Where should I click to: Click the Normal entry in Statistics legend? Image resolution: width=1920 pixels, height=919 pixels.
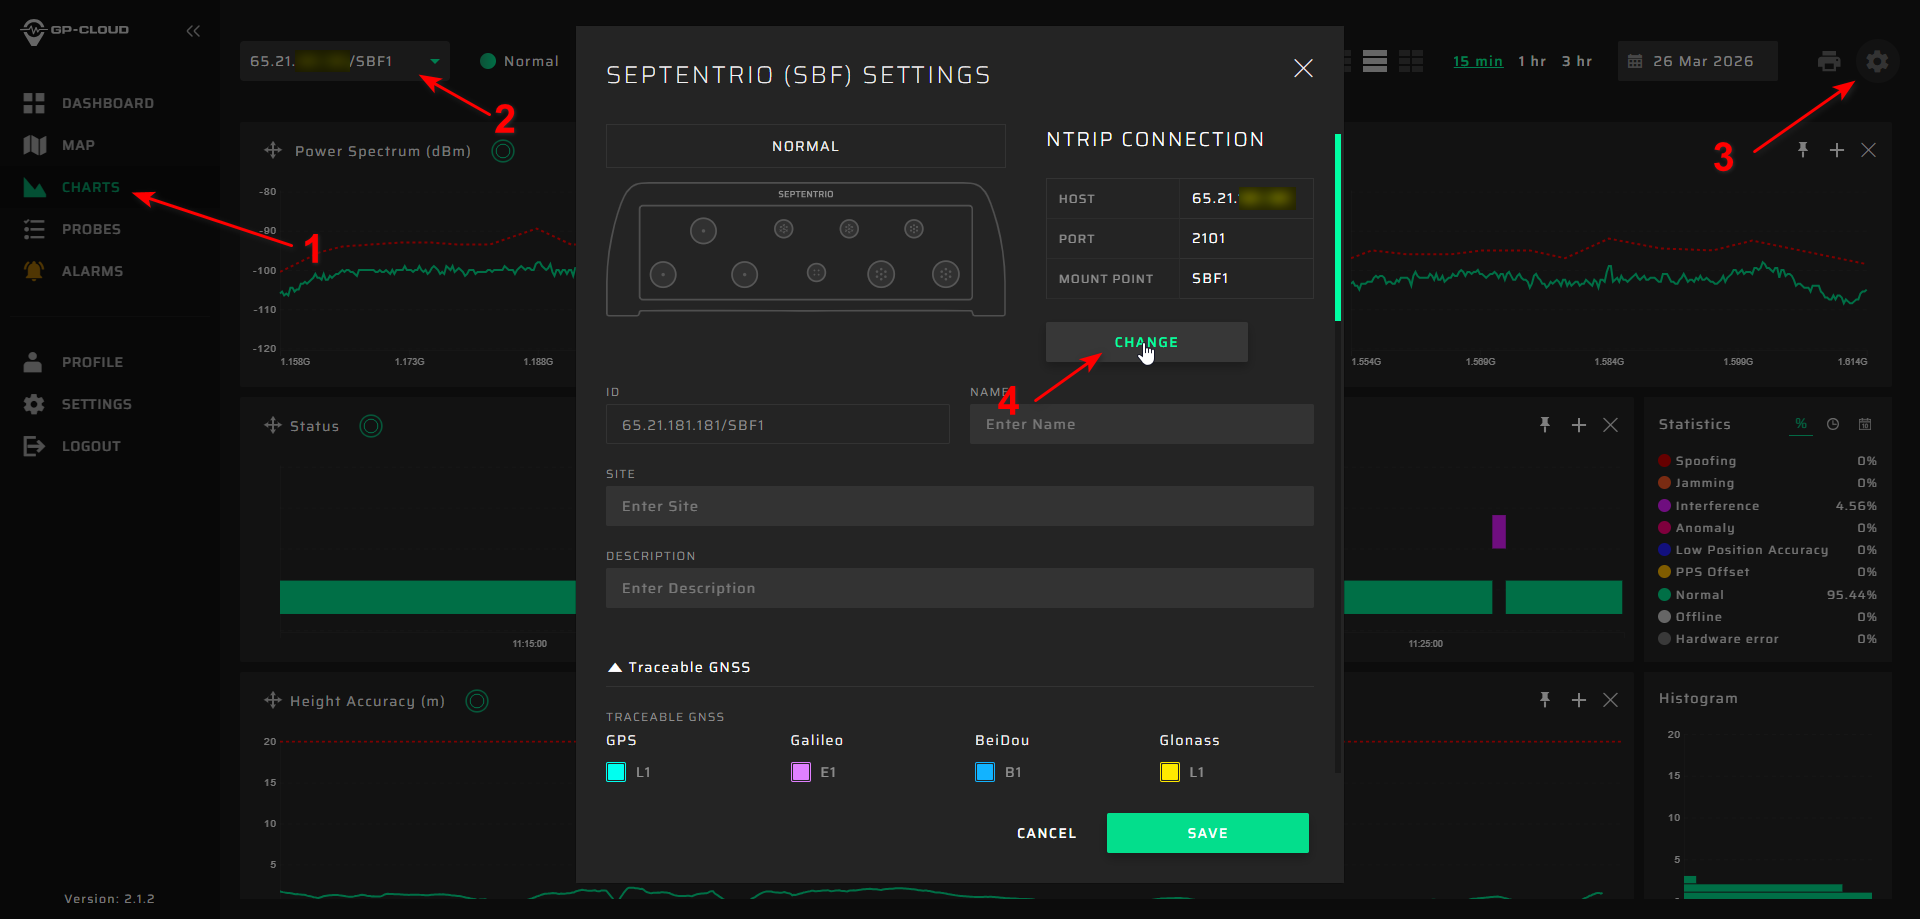coord(1767,595)
